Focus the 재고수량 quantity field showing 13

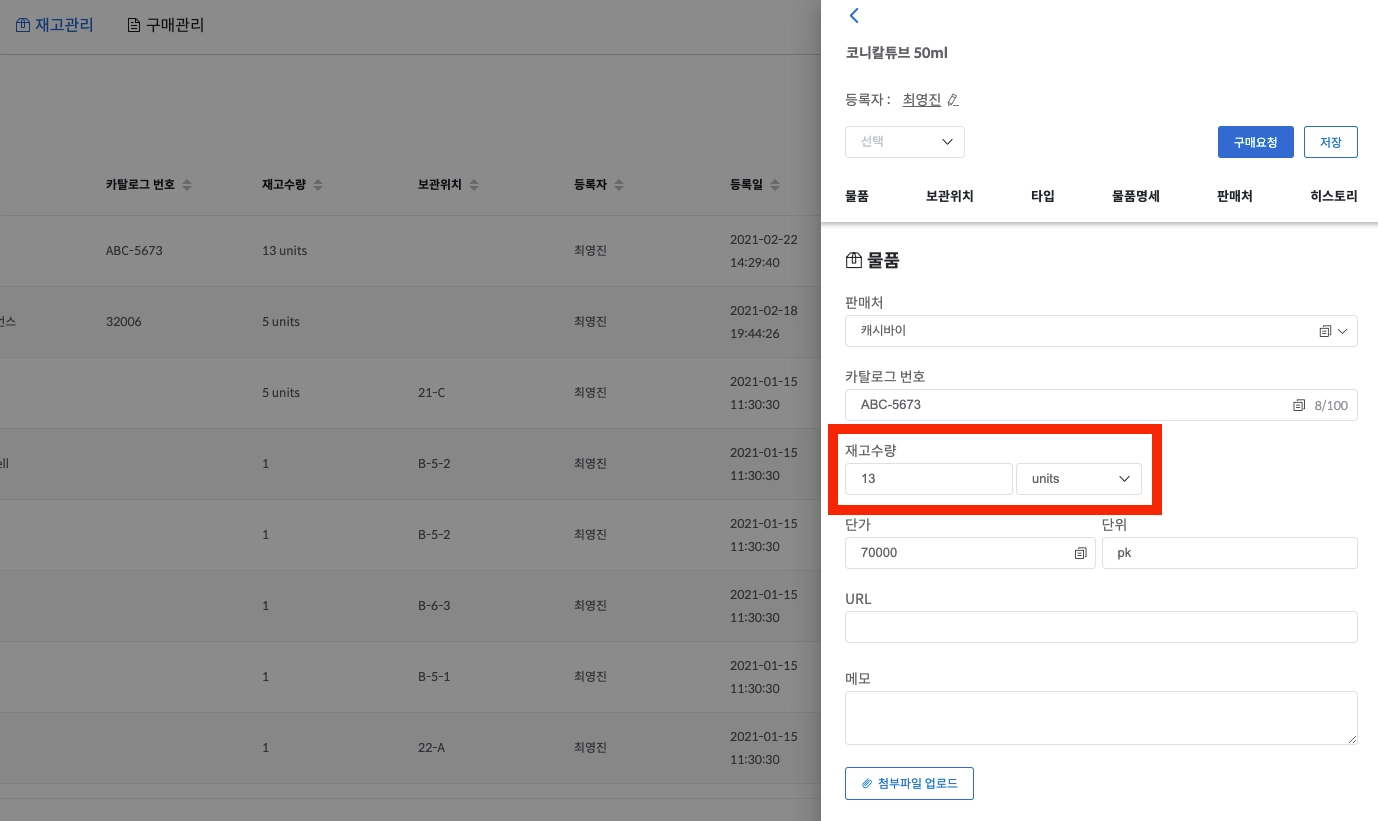click(x=929, y=479)
